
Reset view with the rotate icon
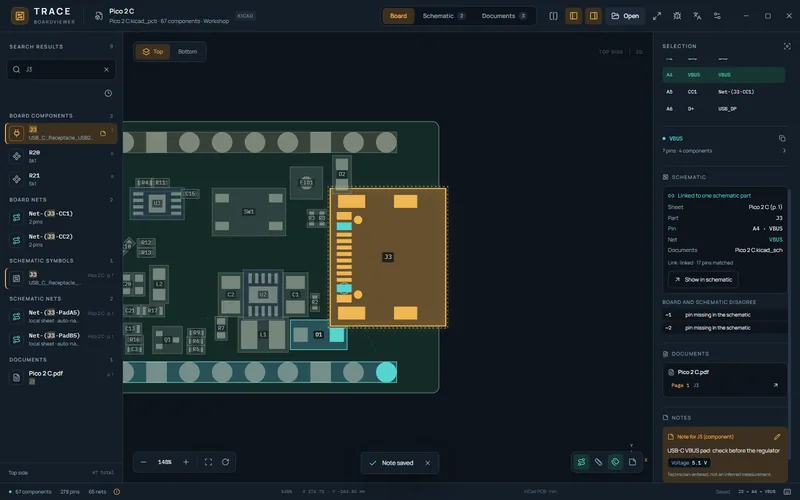226,462
